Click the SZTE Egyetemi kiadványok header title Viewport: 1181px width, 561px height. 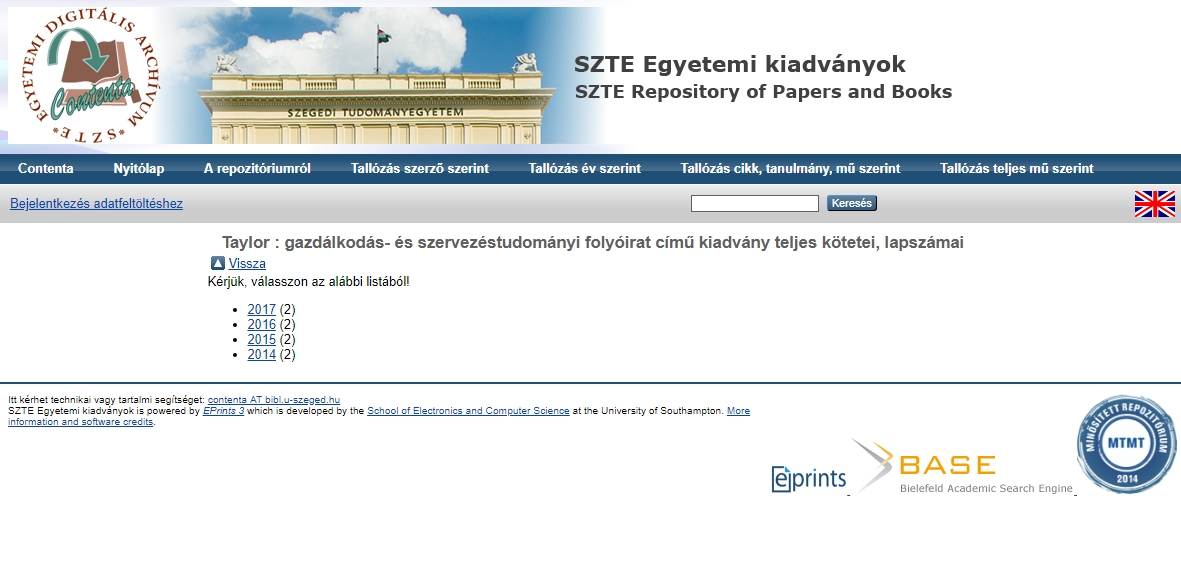(x=740, y=64)
